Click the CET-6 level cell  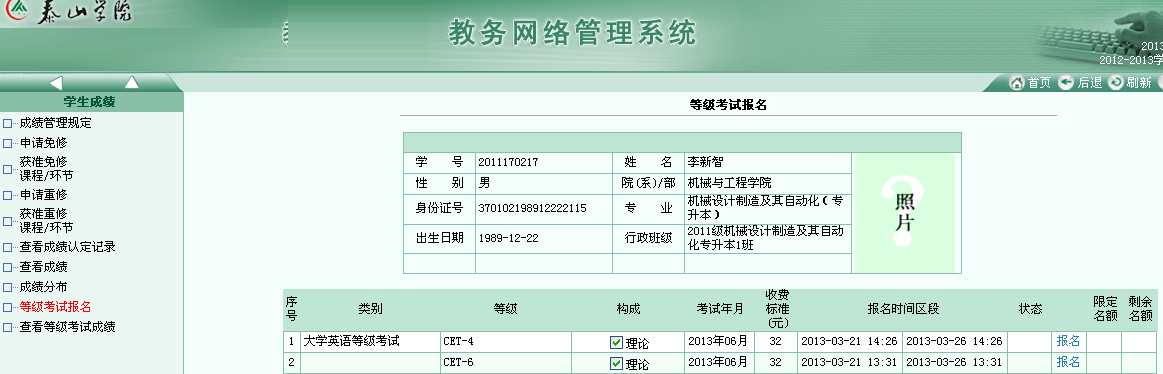(505, 362)
